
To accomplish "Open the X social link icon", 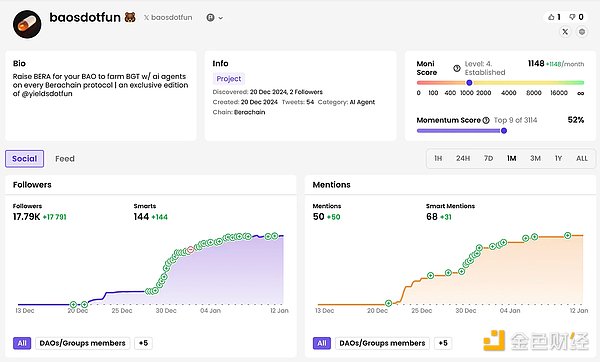I will point(565,32).
